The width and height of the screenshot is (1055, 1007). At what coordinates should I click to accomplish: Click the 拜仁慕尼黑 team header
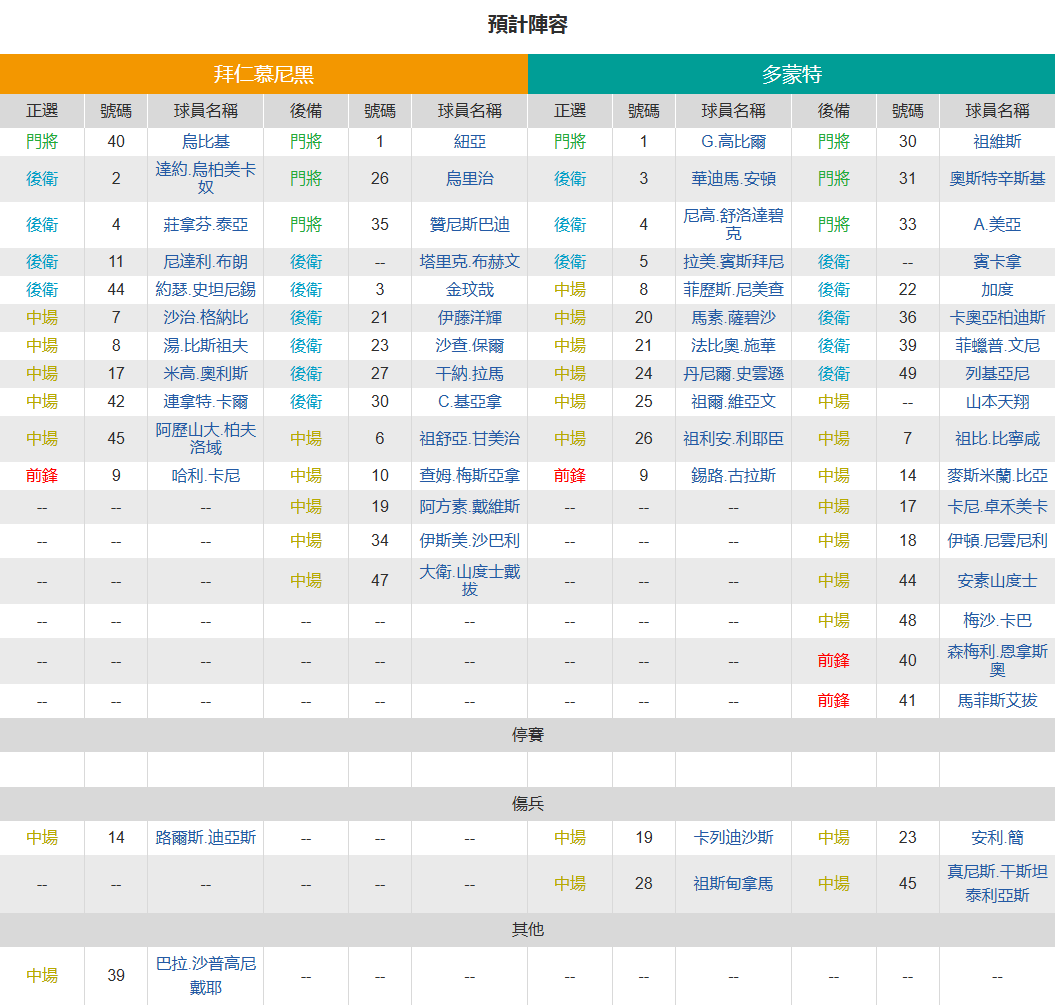[264, 74]
